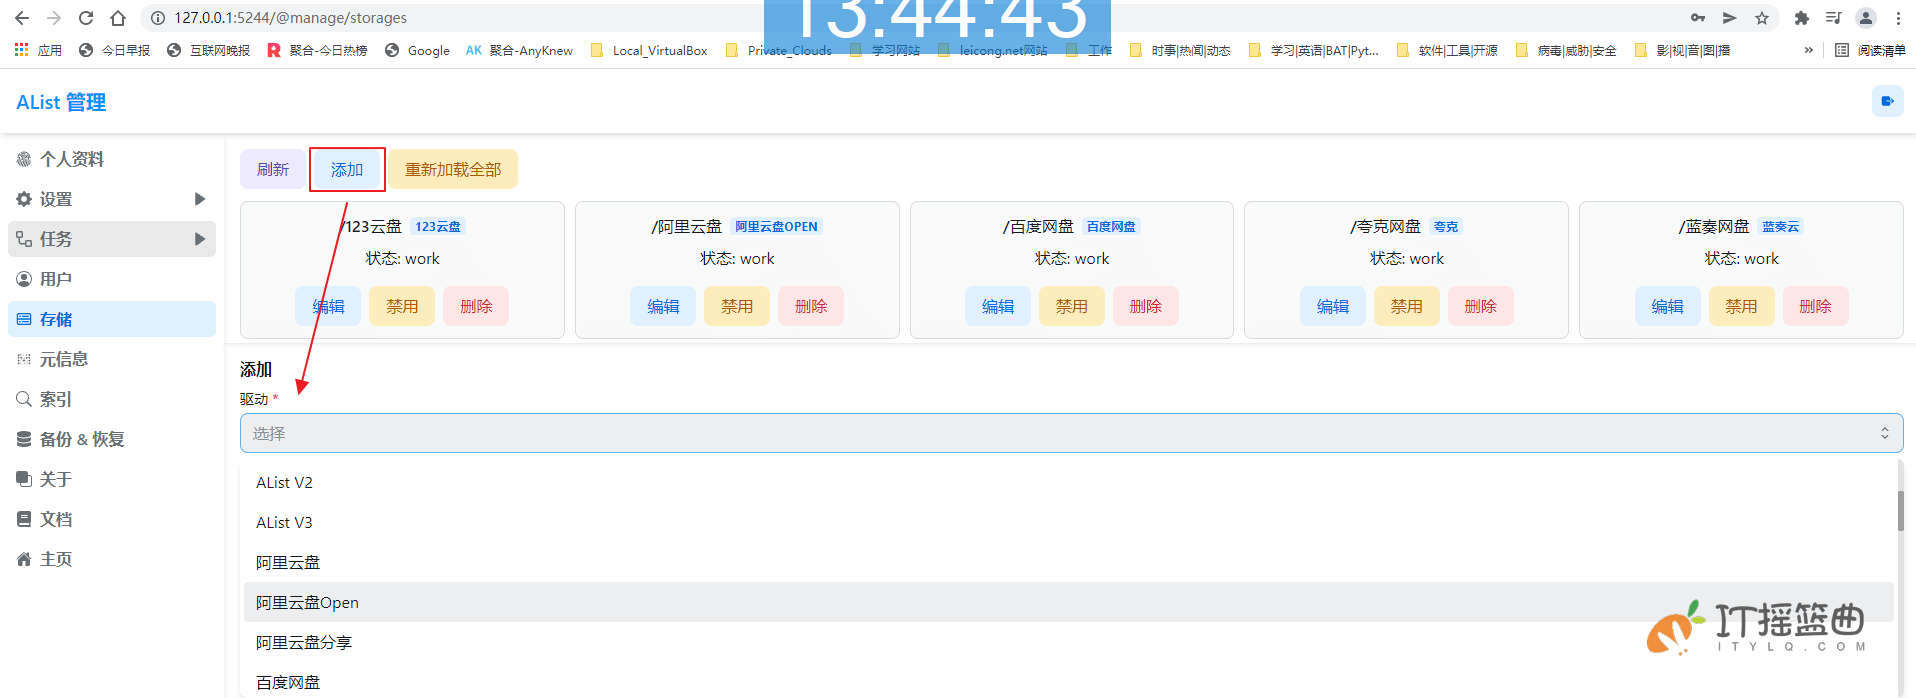Open the 软件|工具|开源 bookmark folder

1447,50
